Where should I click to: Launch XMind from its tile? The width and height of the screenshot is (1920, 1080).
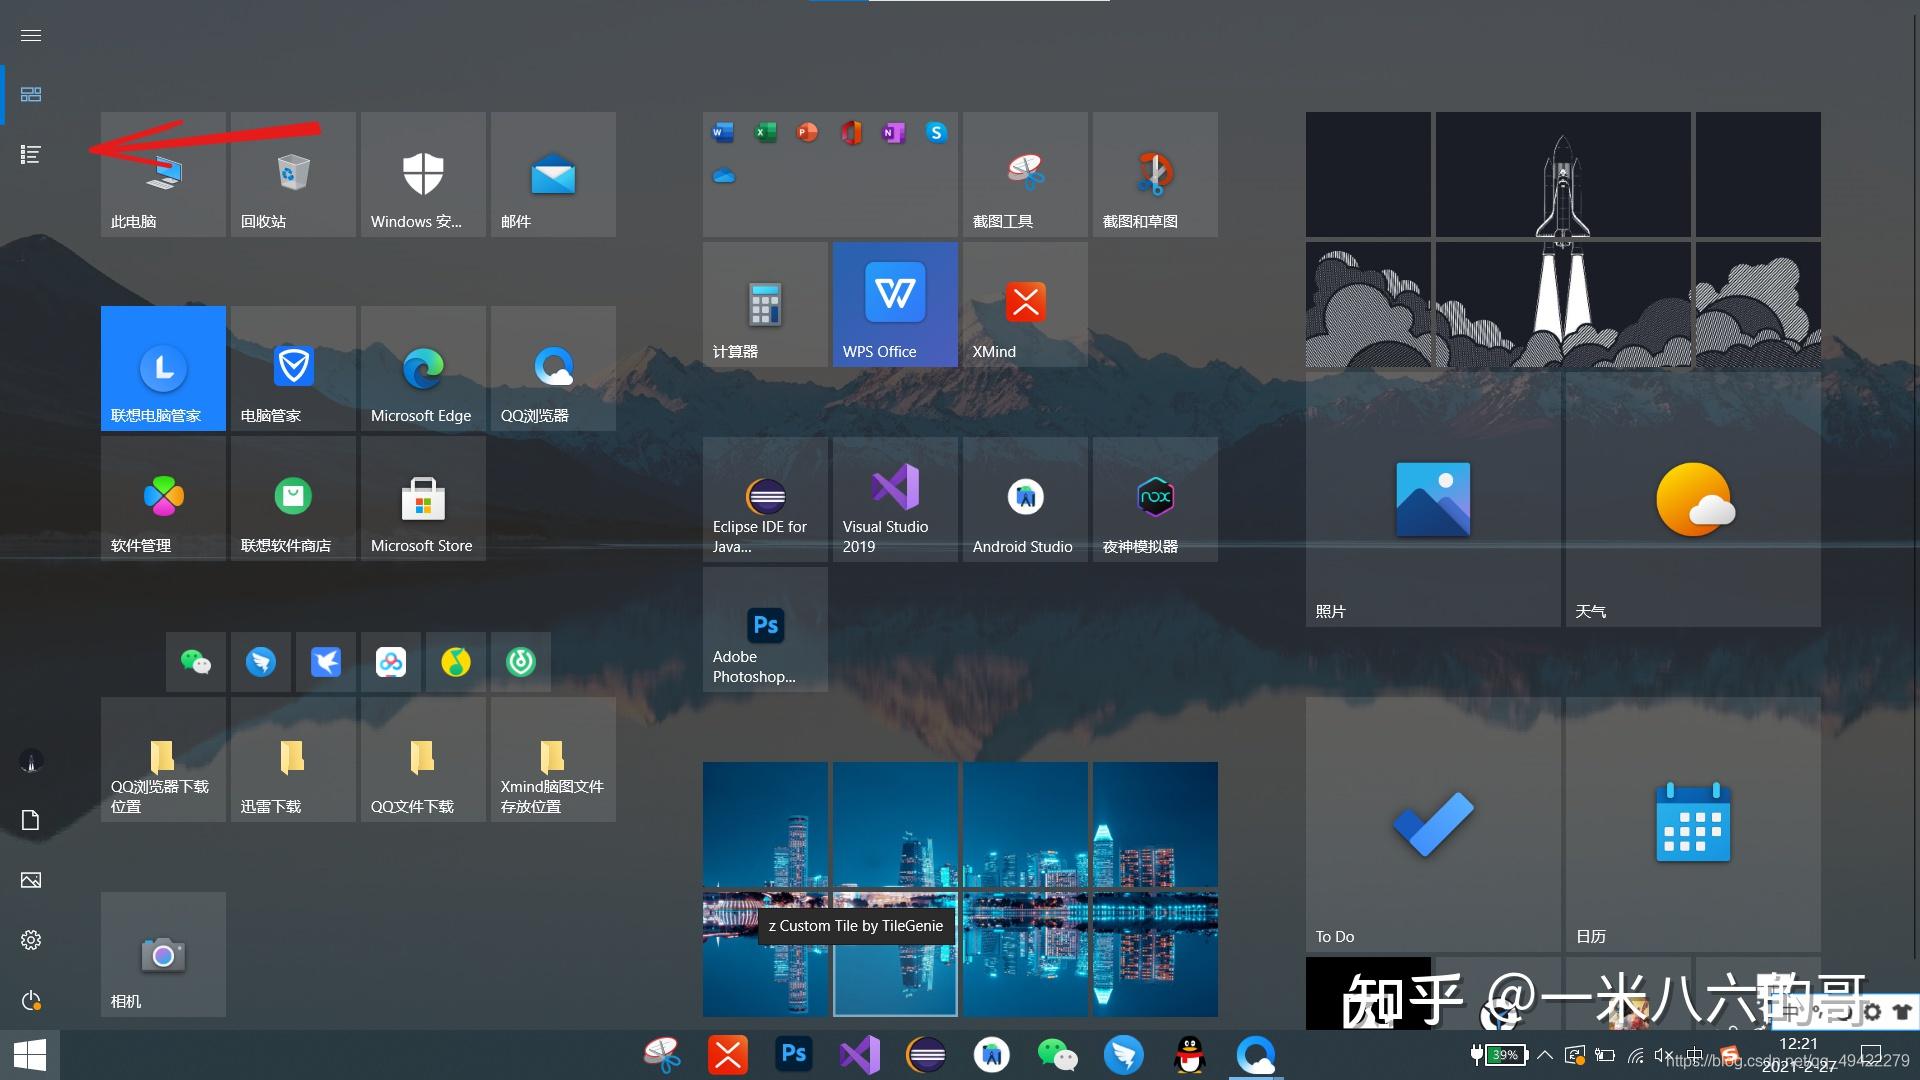pyautogui.click(x=1024, y=303)
